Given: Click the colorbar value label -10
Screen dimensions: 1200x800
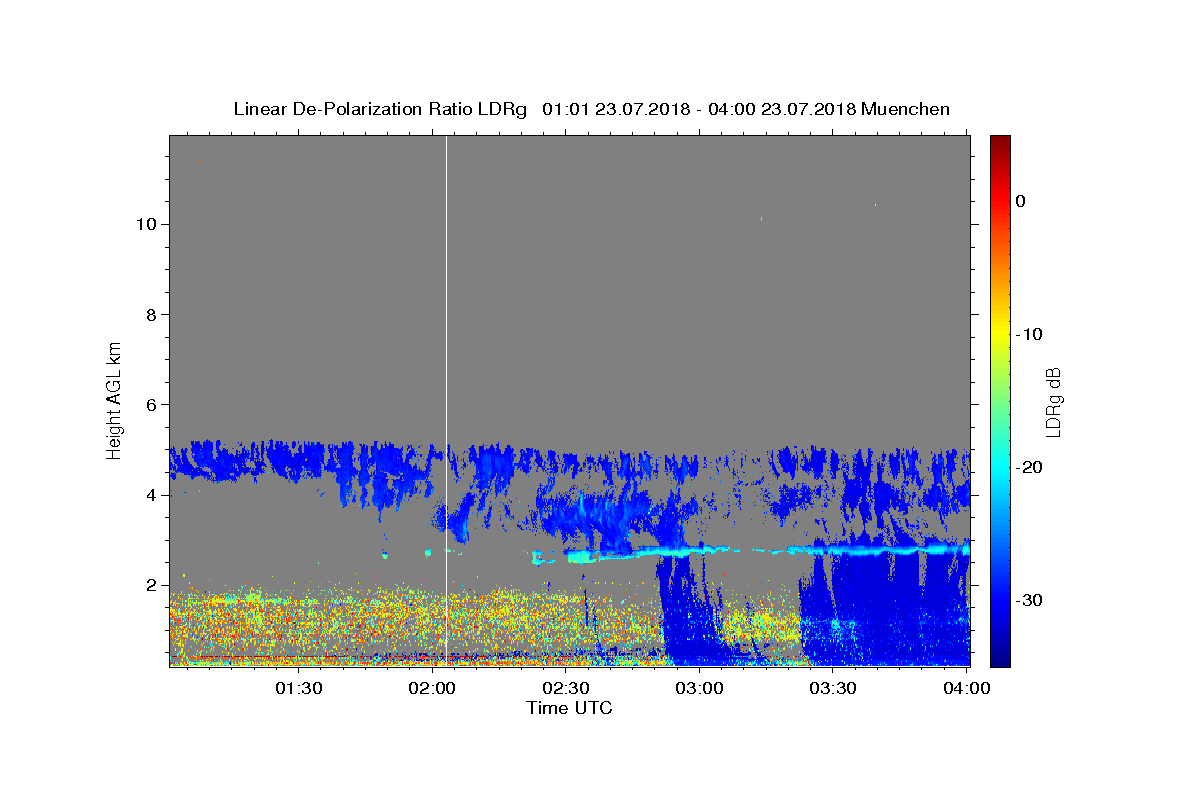Looking at the screenshot, I should point(1029,334).
